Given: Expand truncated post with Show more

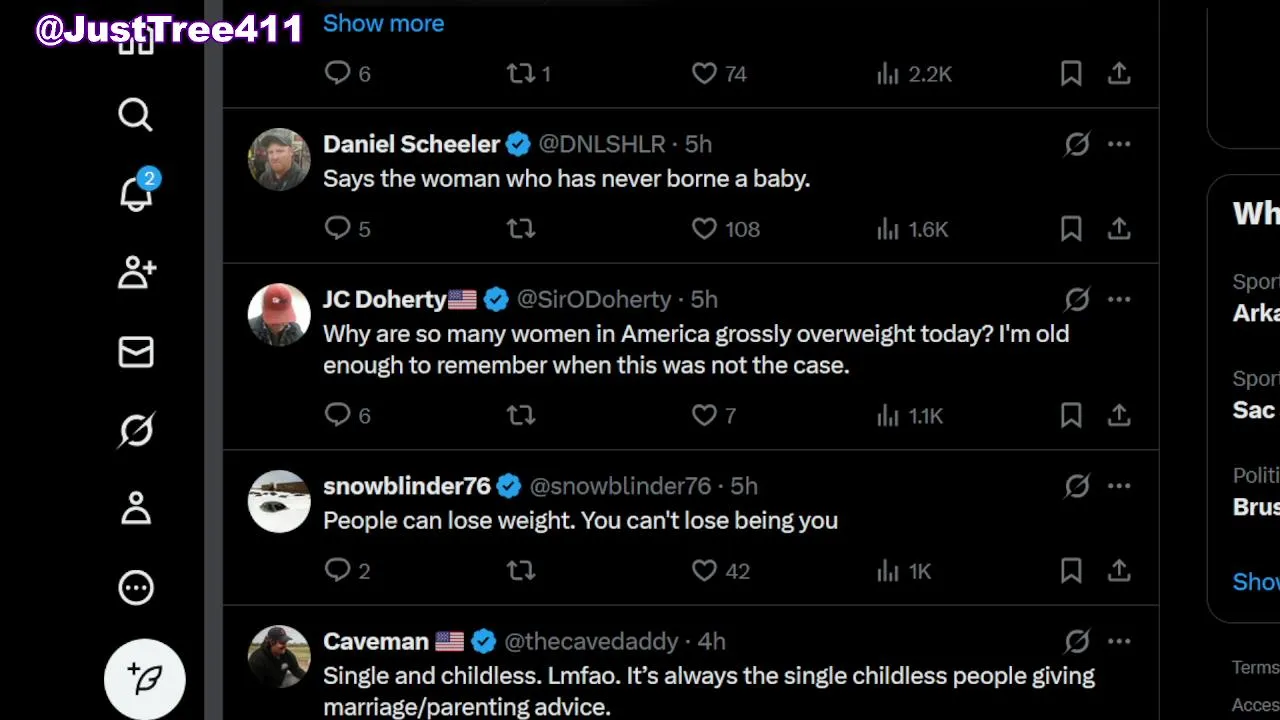Looking at the screenshot, I should point(383,23).
